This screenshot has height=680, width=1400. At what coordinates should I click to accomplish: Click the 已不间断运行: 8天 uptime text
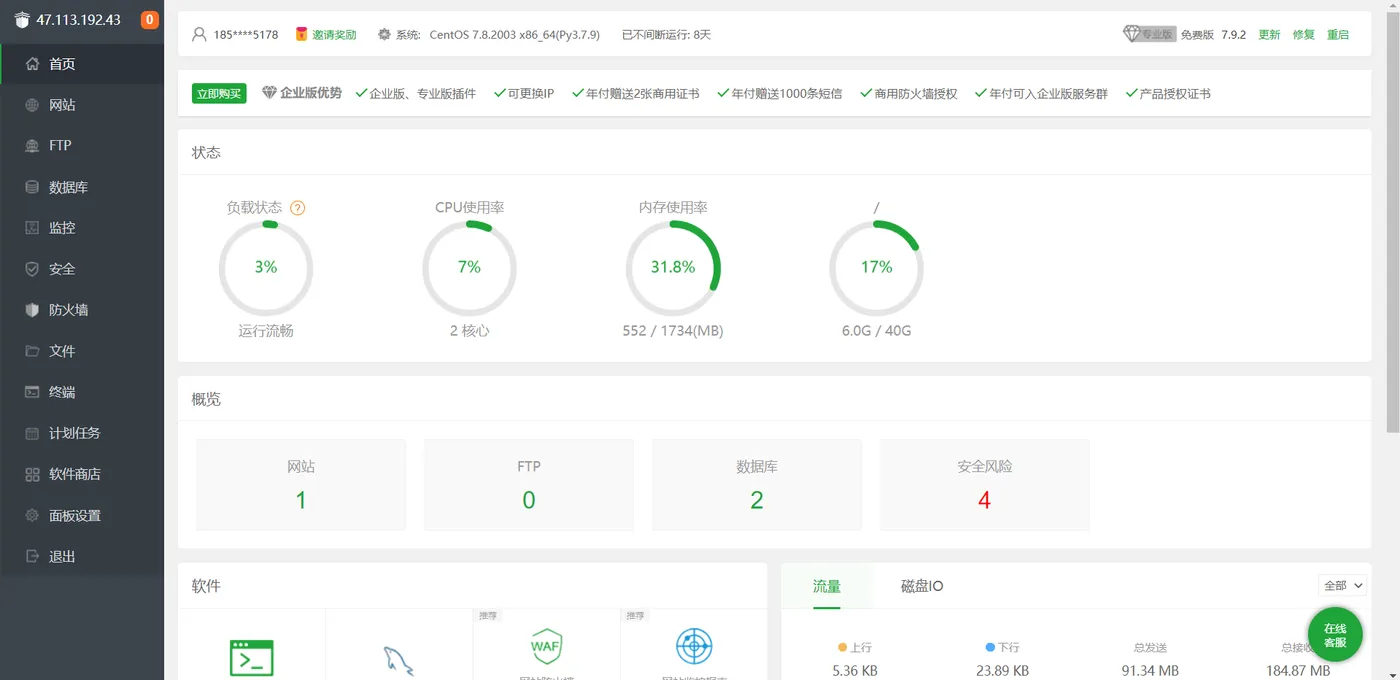[667, 34]
